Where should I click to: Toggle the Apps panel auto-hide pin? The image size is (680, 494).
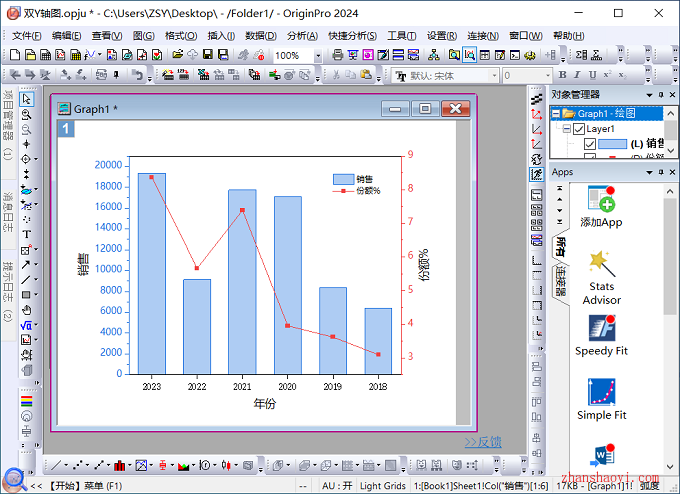point(661,172)
